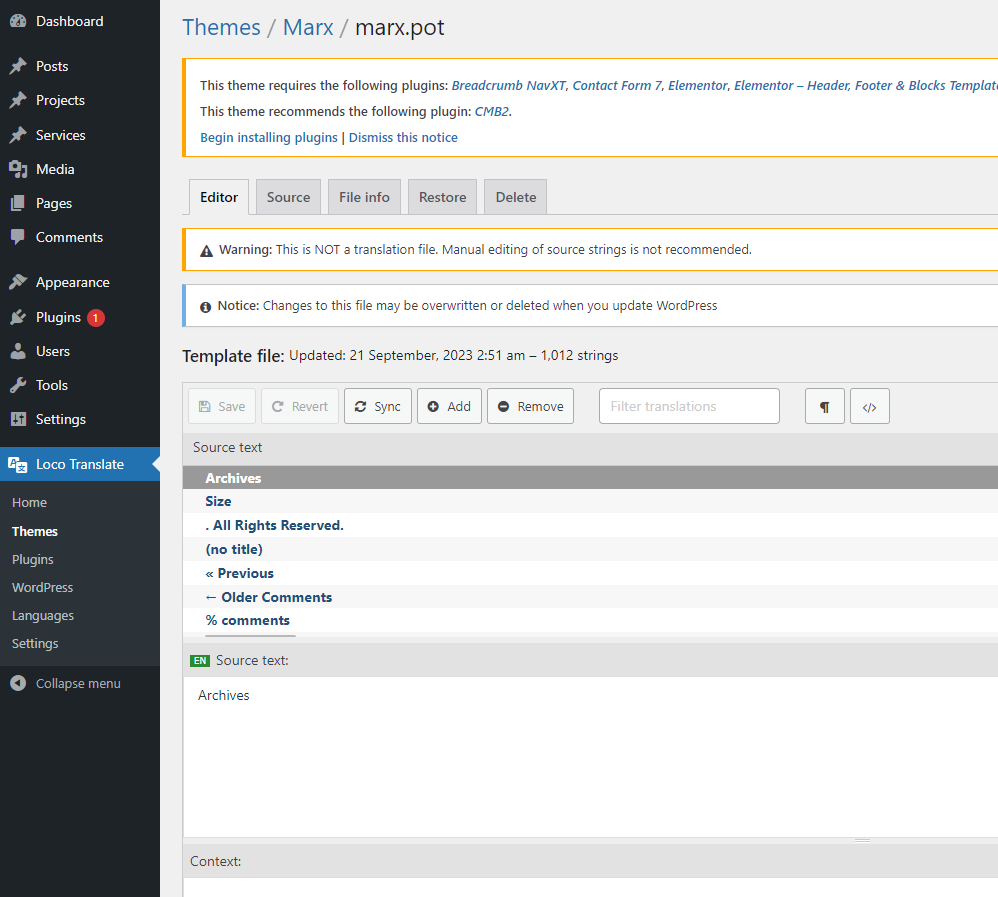This screenshot has height=897, width=998.
Task: Open the Tools menu item
Action: click(51, 385)
